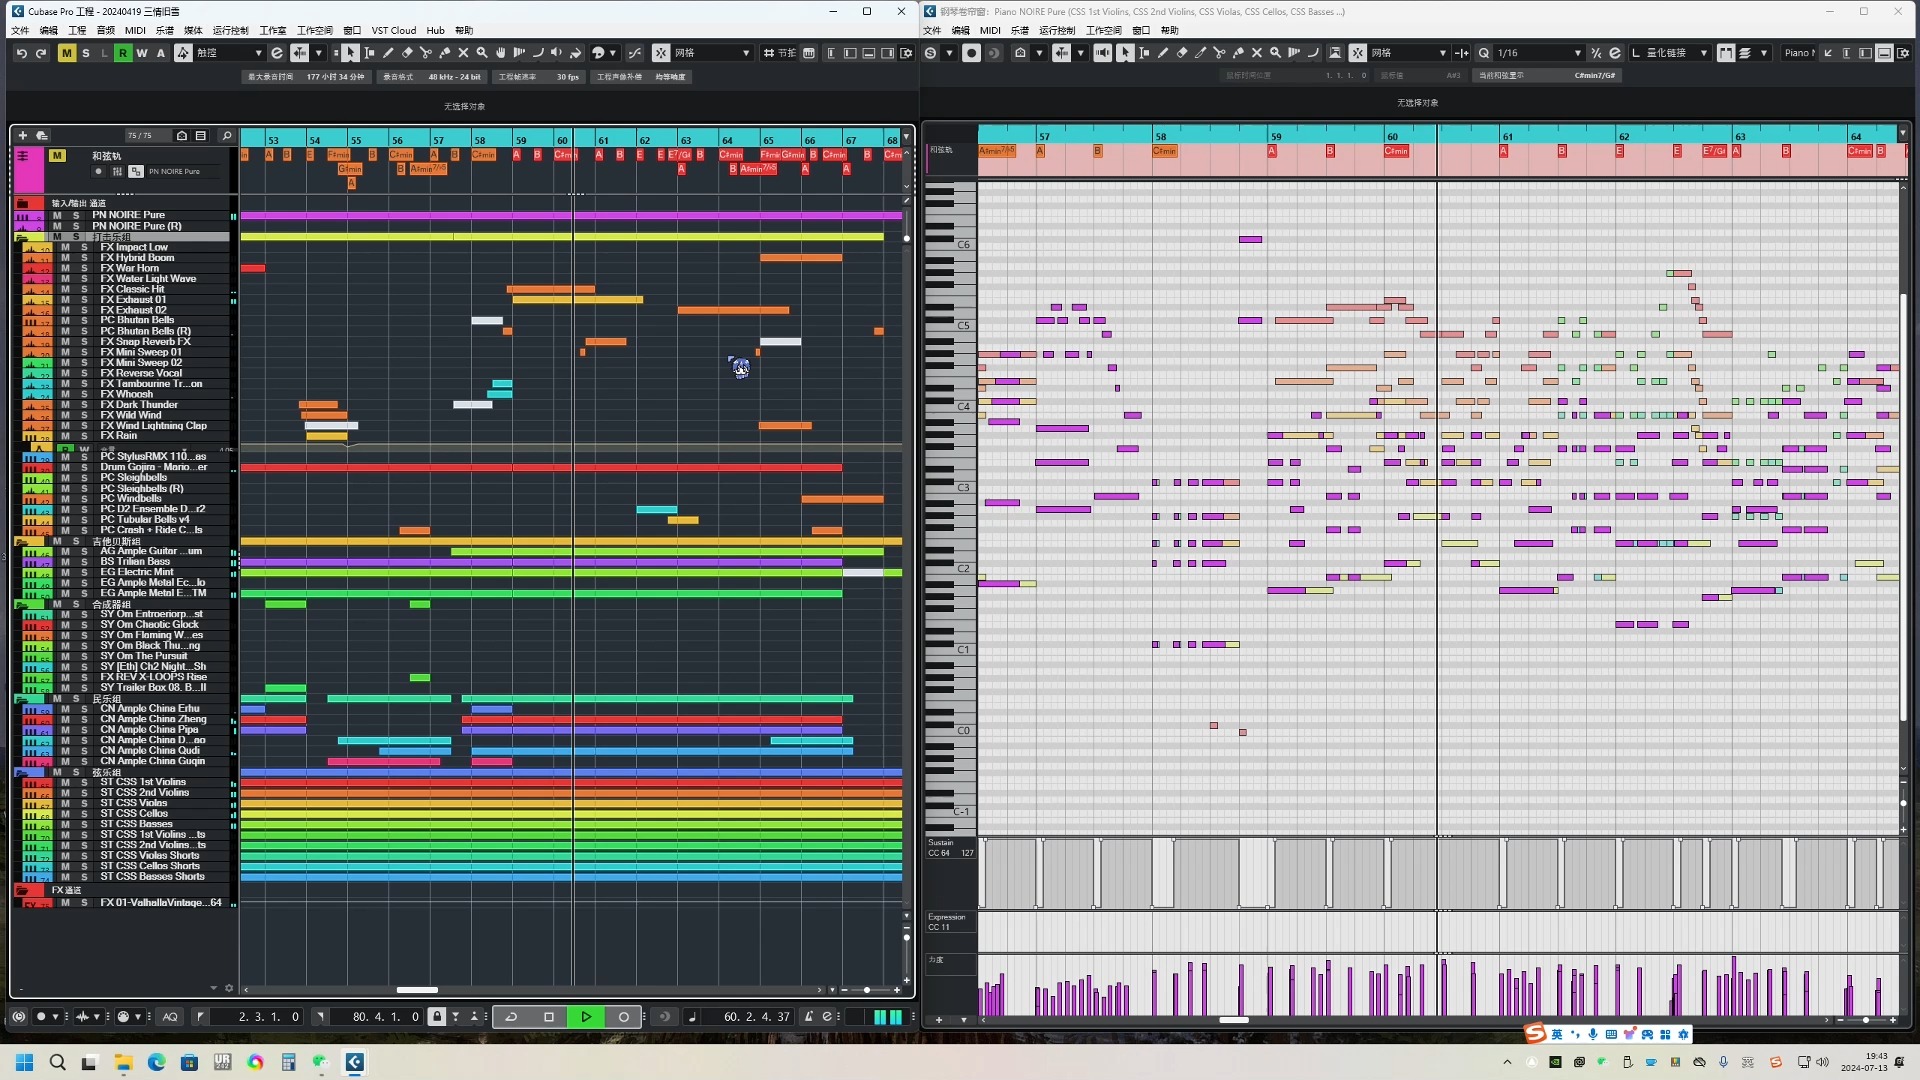Activate the Zoom magnifier tool in project toolbar

click(482, 53)
